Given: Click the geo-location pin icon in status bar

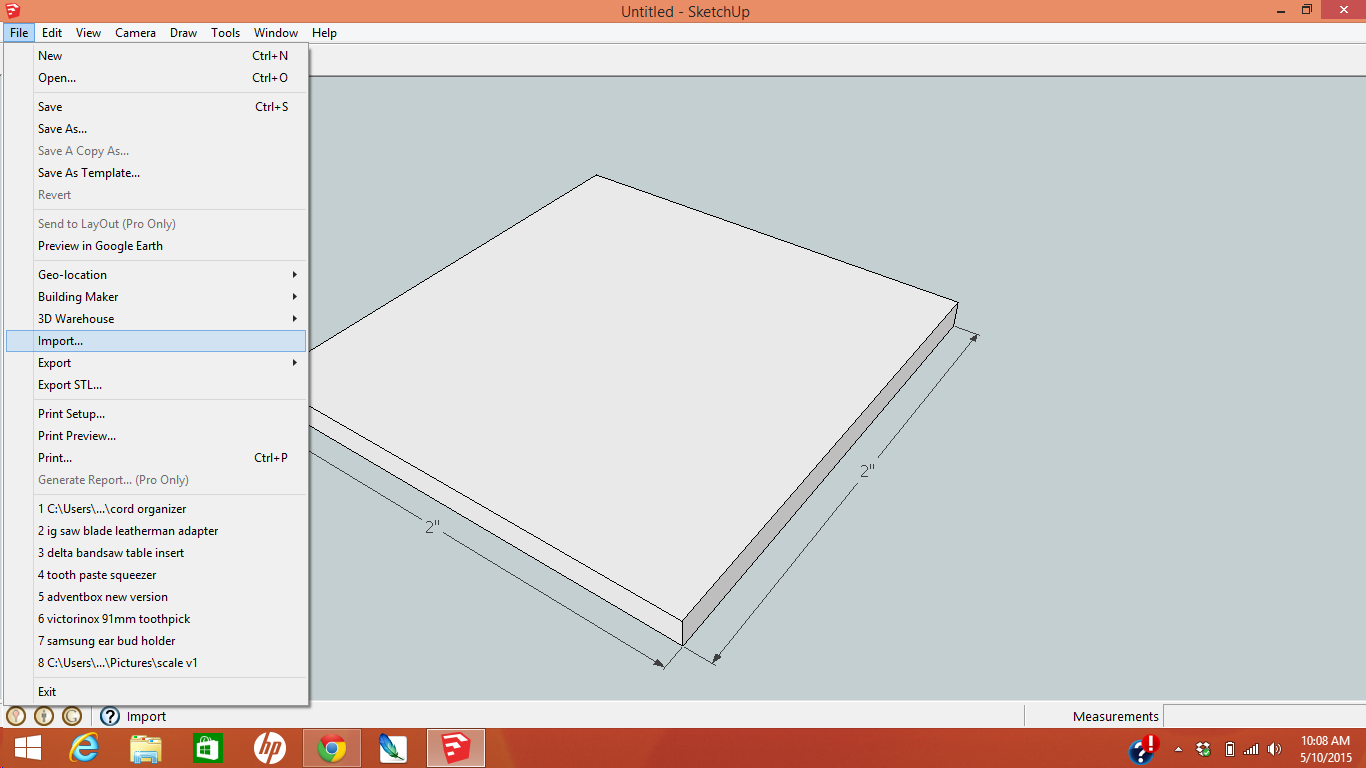Looking at the screenshot, I should [16, 716].
